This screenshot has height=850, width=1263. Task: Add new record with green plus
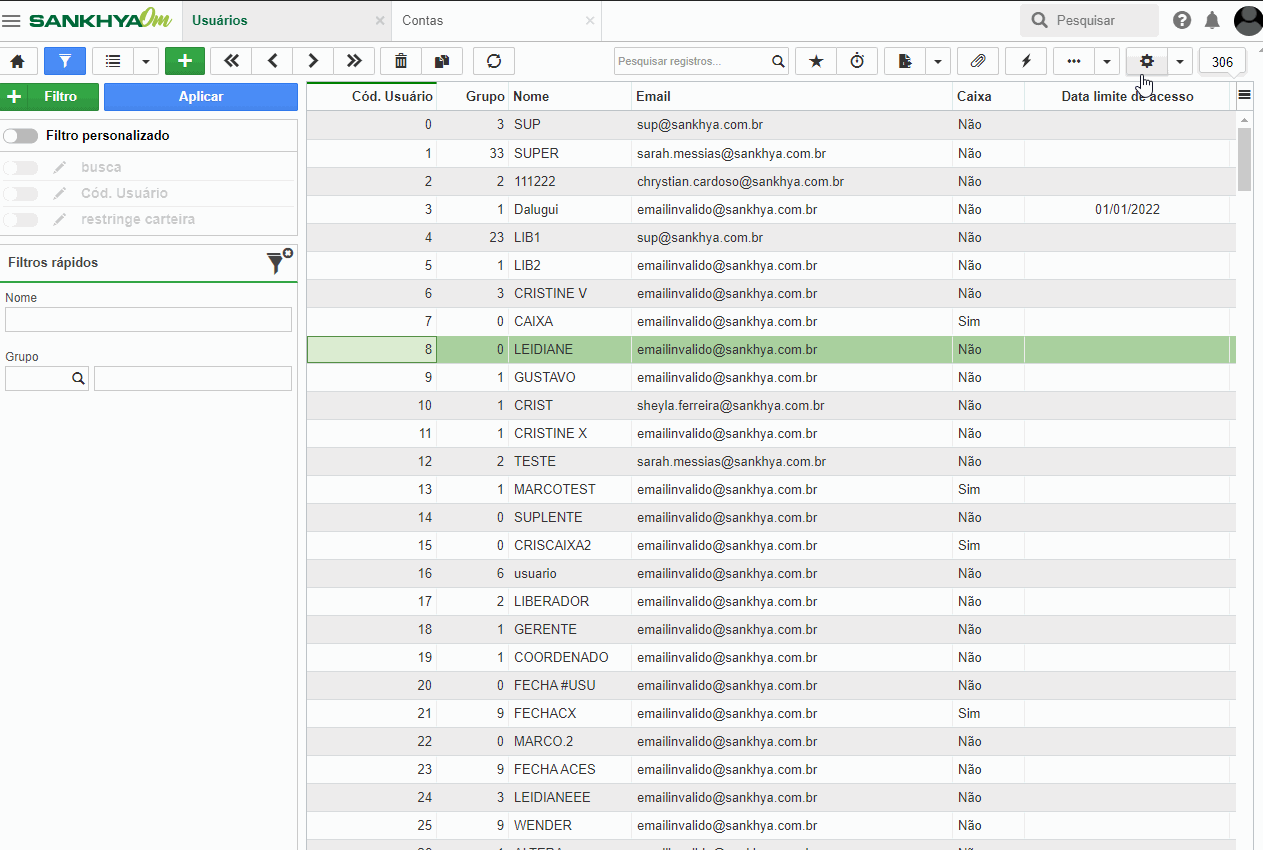click(185, 61)
